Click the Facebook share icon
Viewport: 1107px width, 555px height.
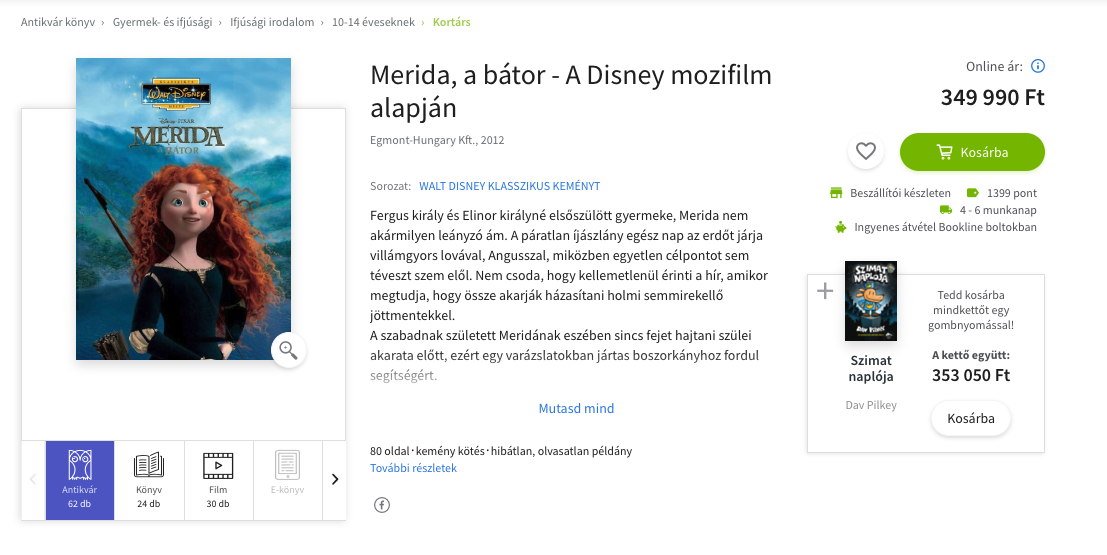381,505
